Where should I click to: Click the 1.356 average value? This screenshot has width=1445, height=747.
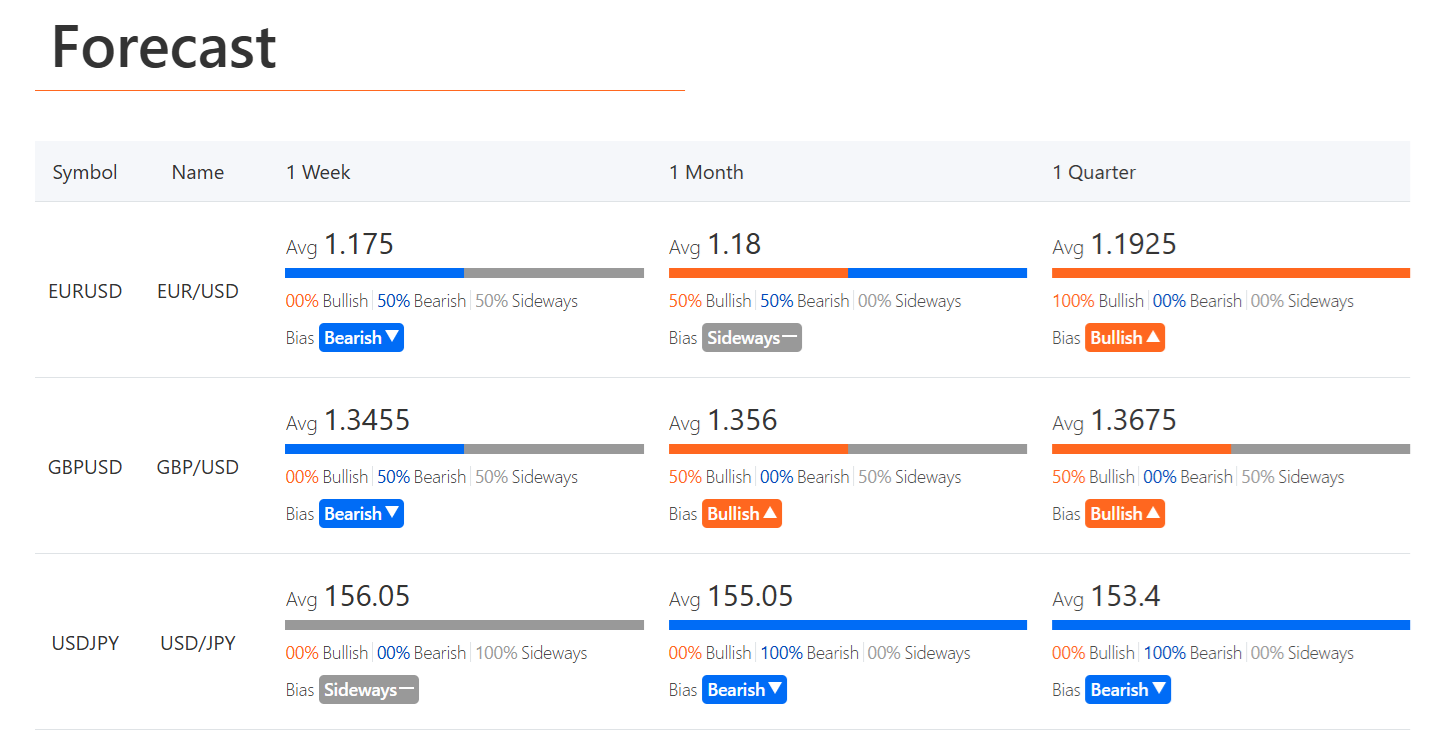click(742, 420)
